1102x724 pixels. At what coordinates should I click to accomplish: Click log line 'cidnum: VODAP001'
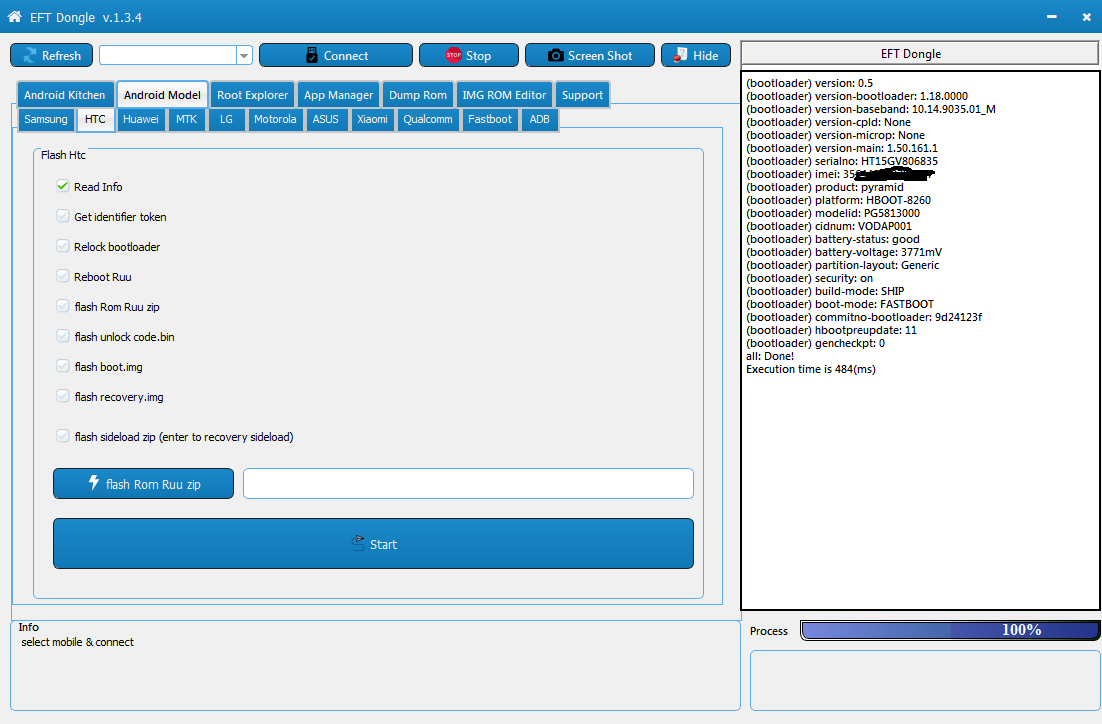829,226
